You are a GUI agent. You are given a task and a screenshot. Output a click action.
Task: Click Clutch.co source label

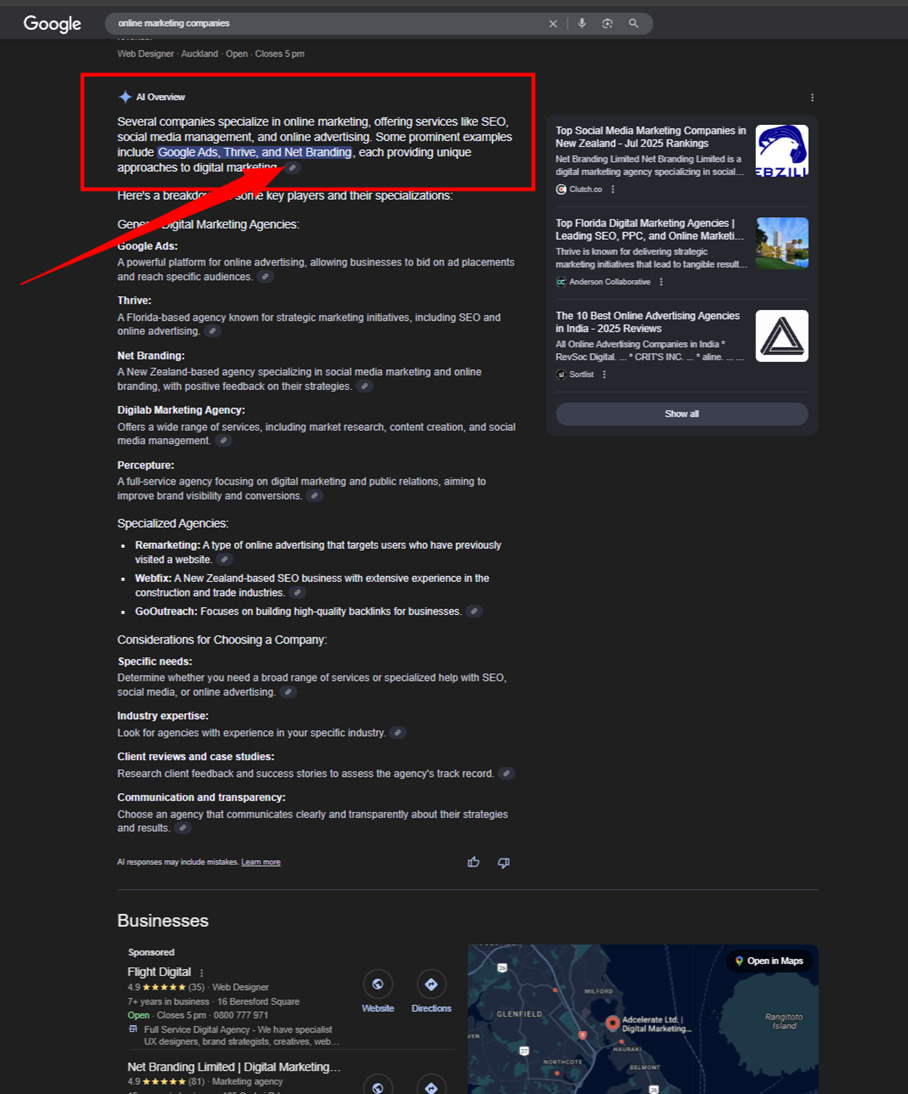tap(579, 189)
